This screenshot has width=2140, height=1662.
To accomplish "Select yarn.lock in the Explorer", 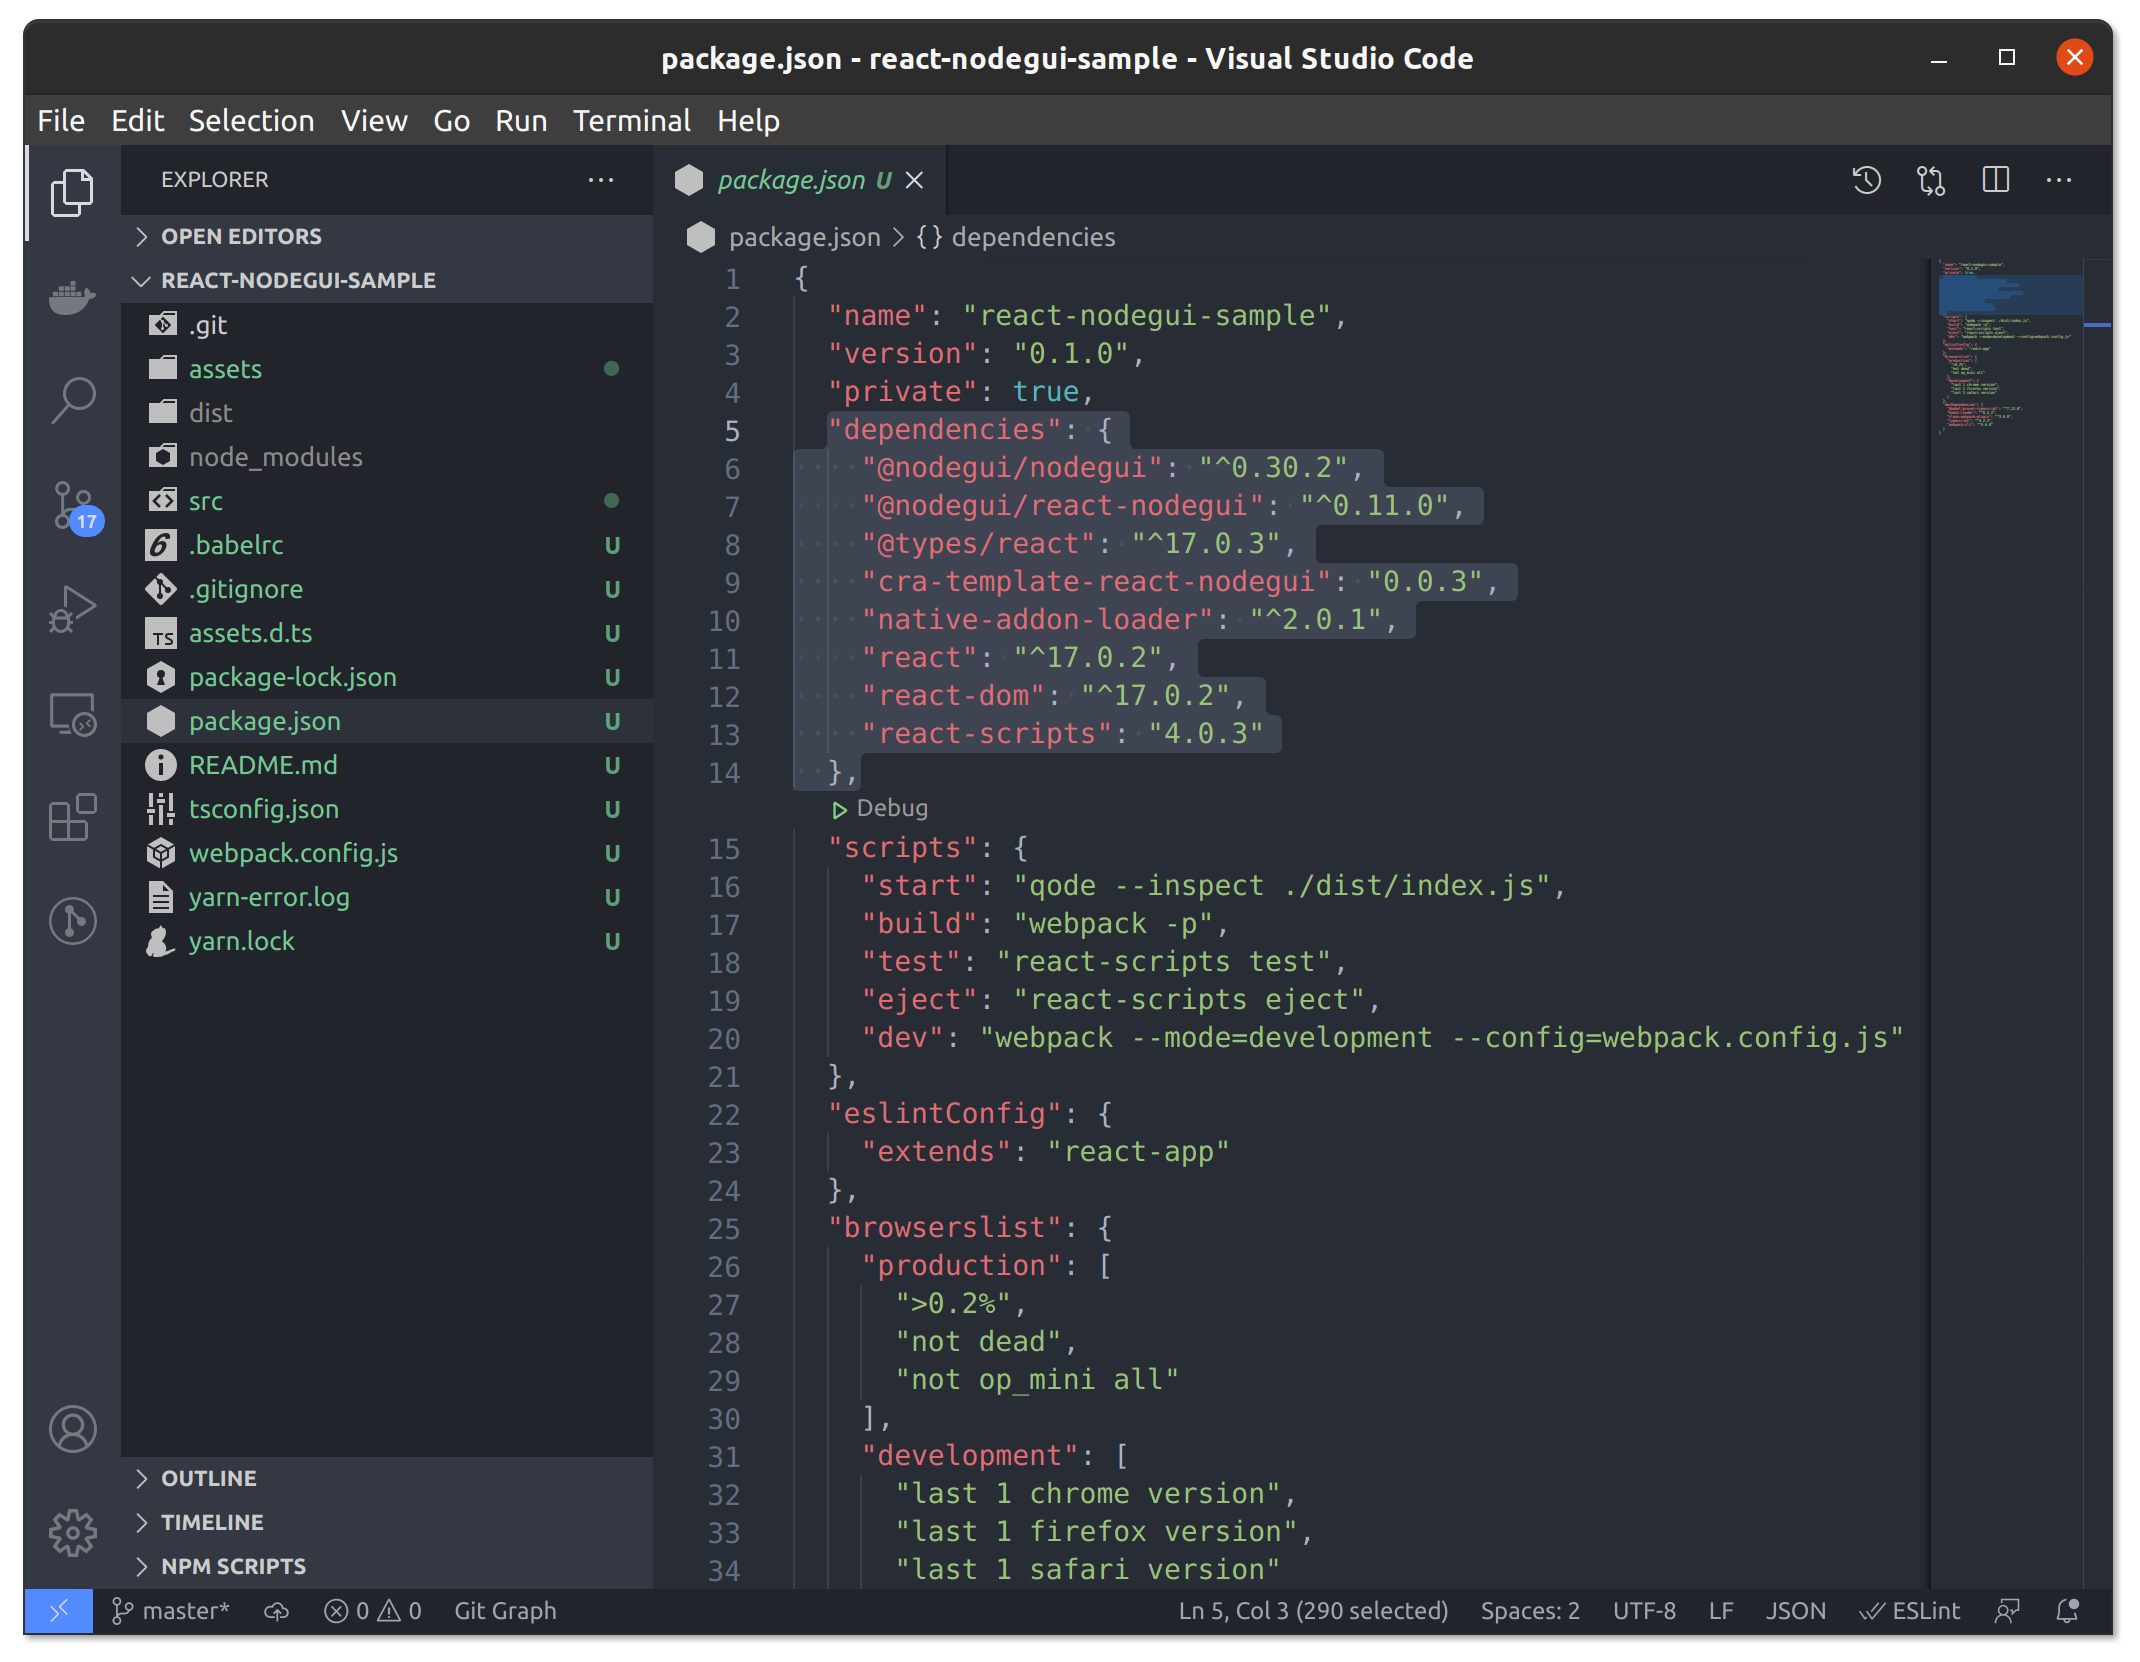I will [241, 940].
